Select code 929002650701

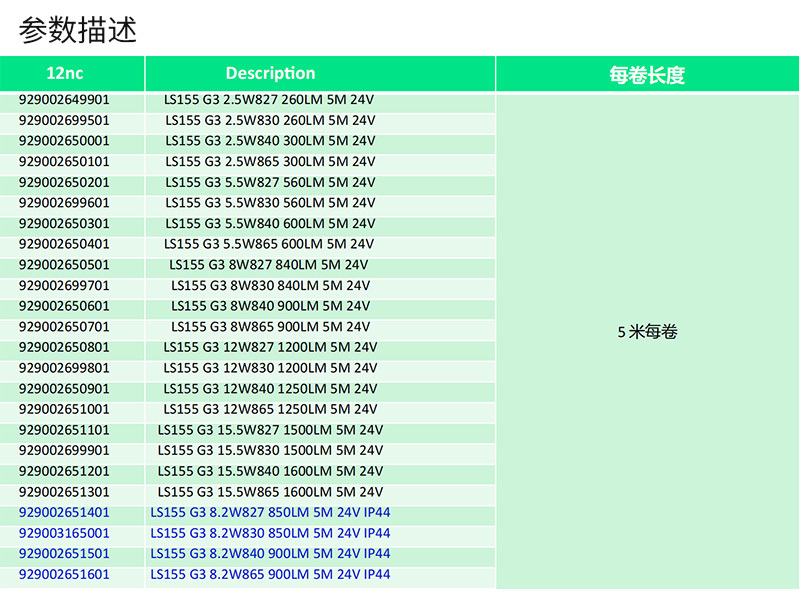click(x=64, y=327)
